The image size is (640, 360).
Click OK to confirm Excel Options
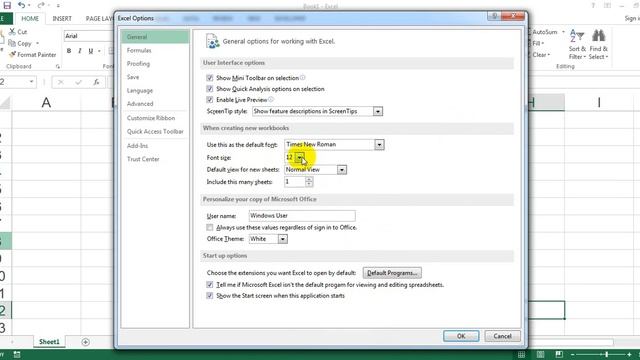click(x=461, y=336)
